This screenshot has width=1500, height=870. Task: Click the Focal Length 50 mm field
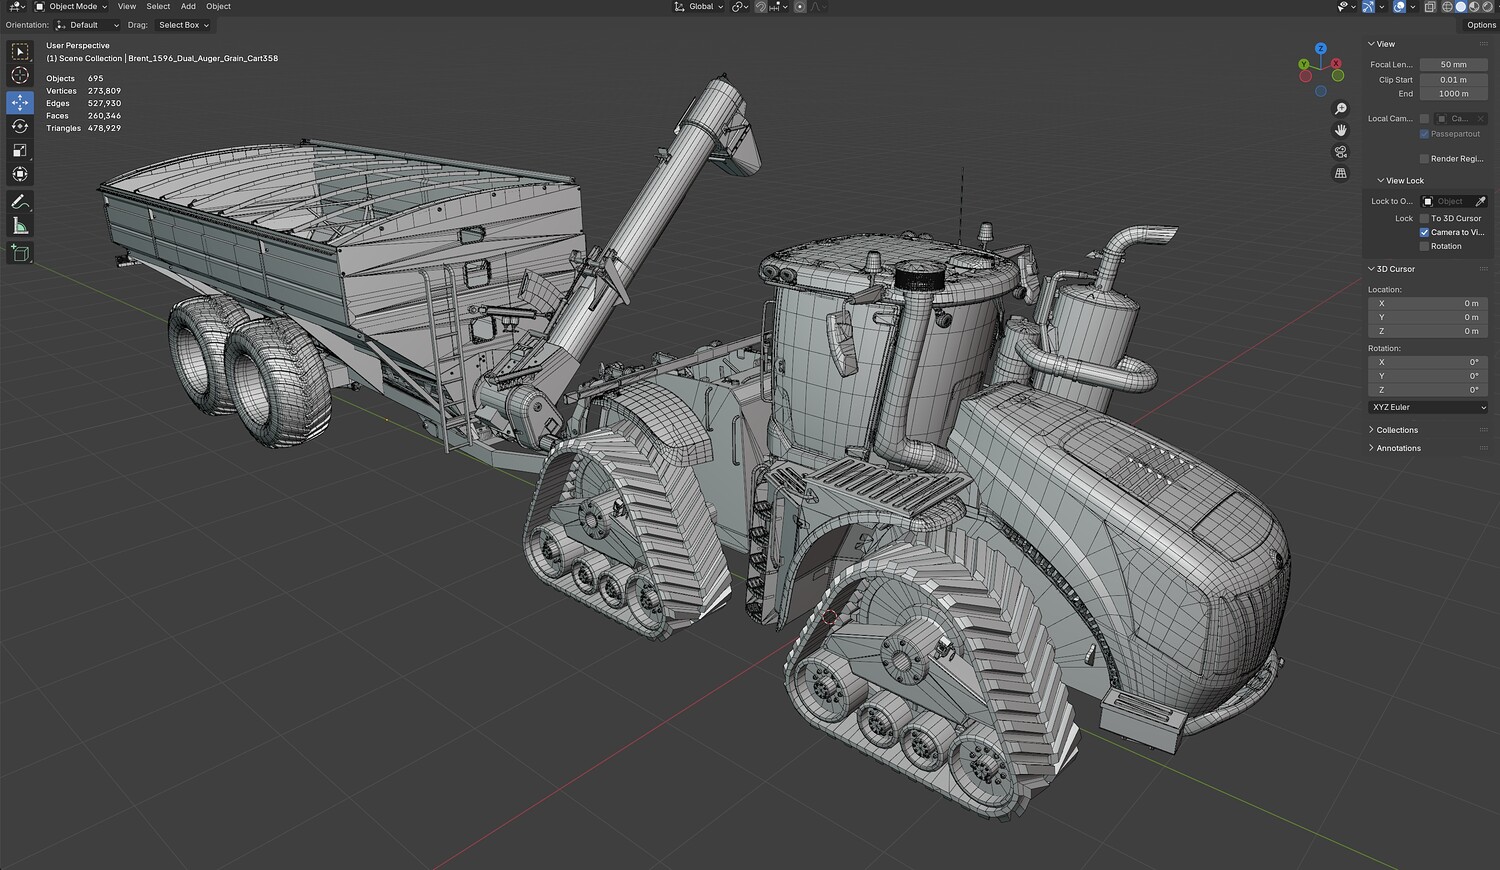[1454, 65]
